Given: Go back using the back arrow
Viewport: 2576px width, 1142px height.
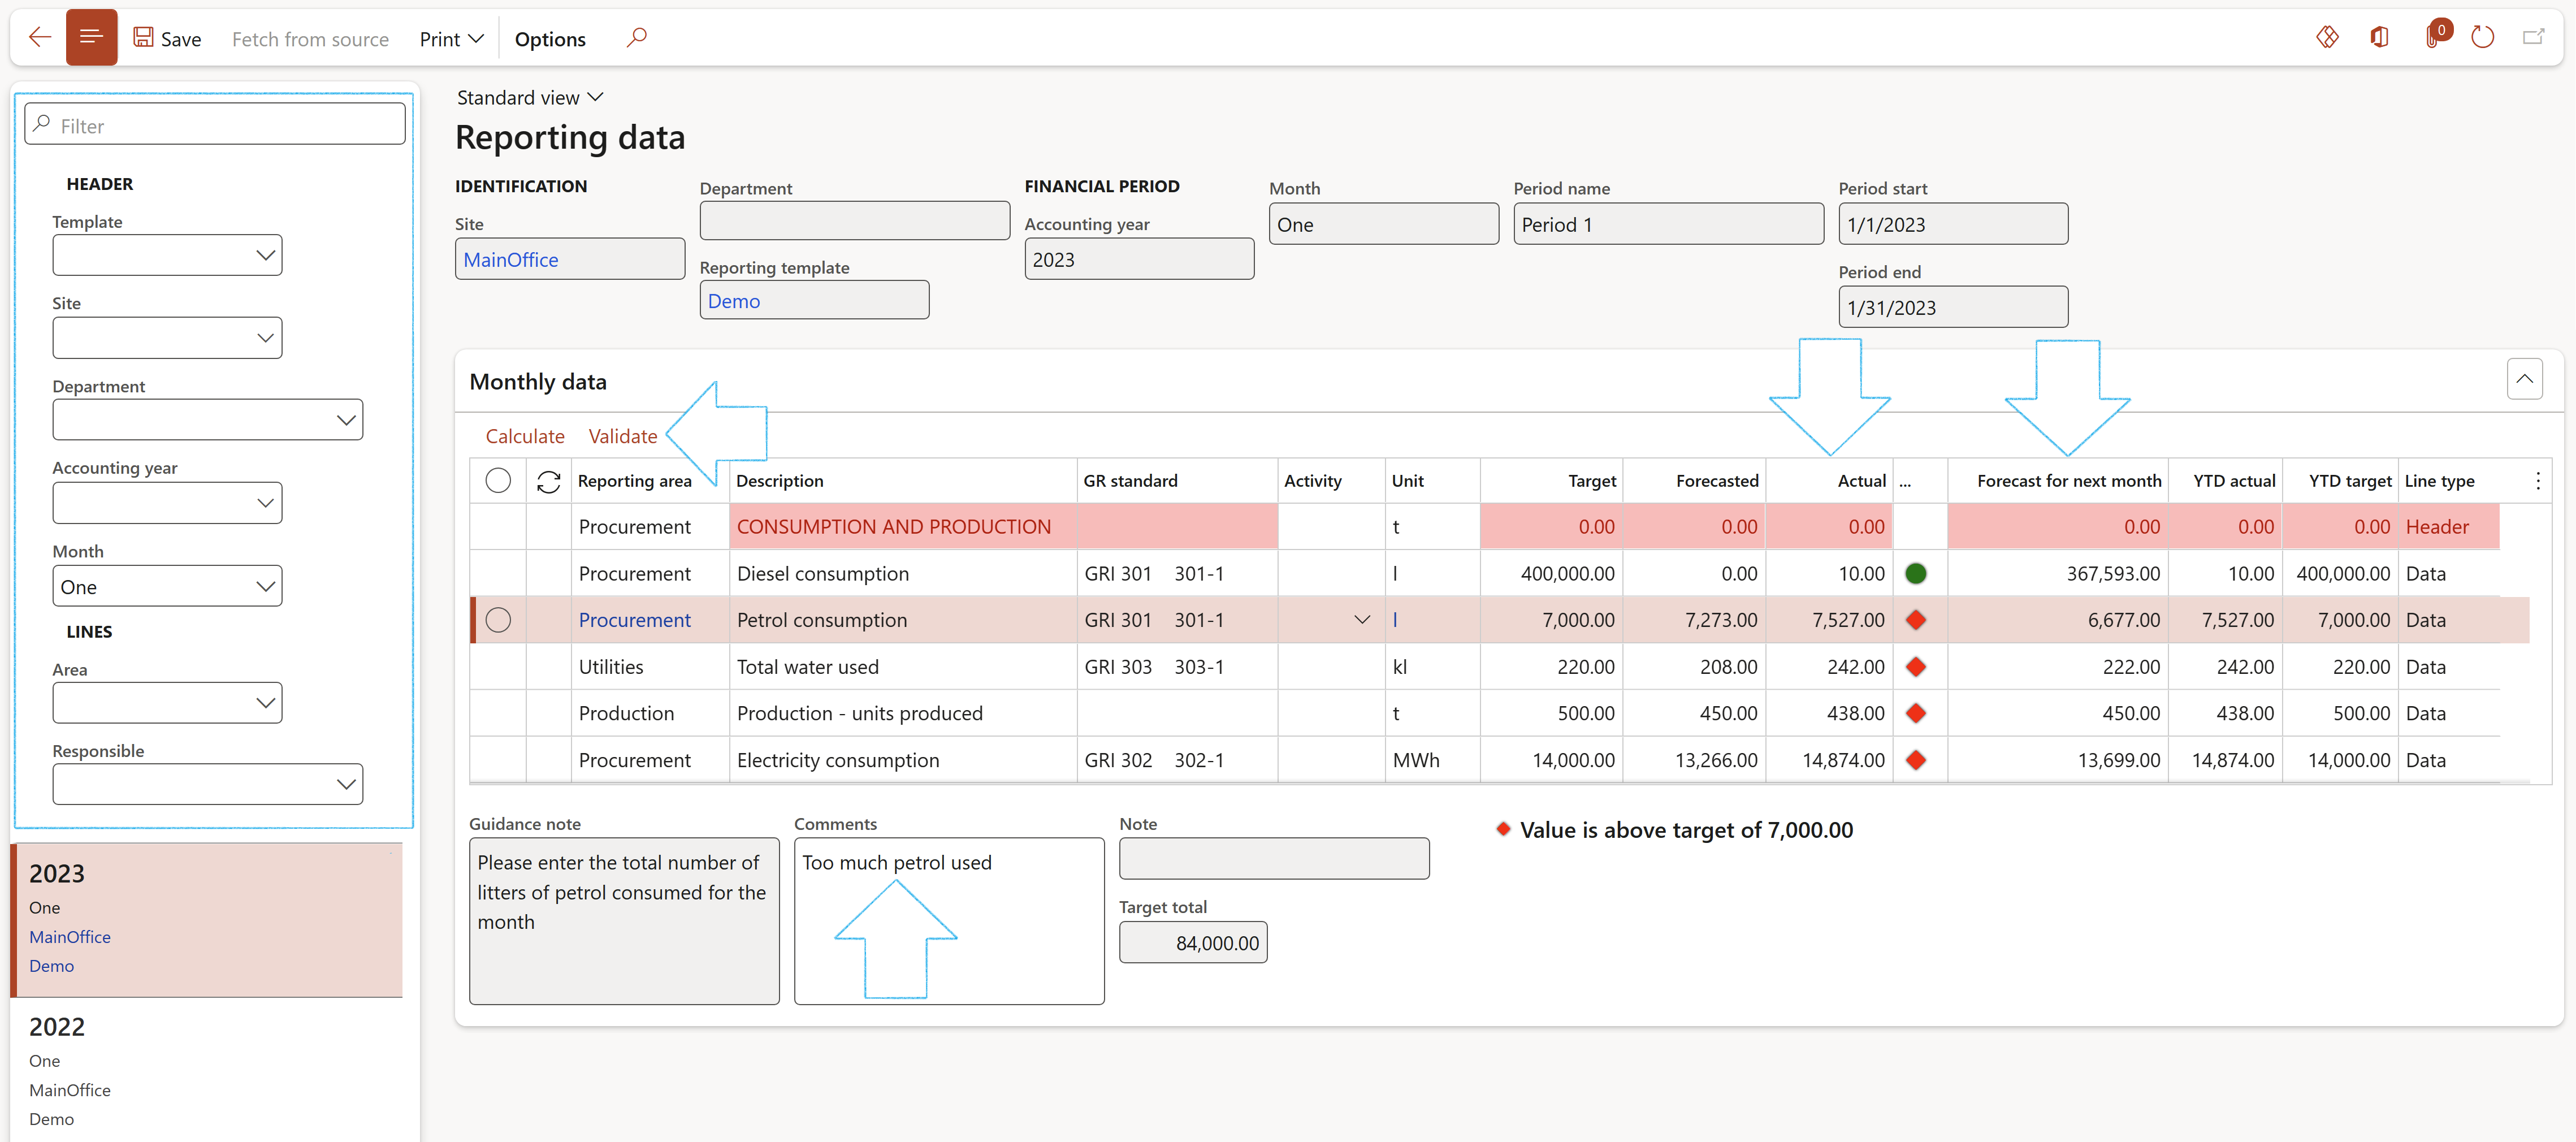Looking at the screenshot, I should [39, 38].
